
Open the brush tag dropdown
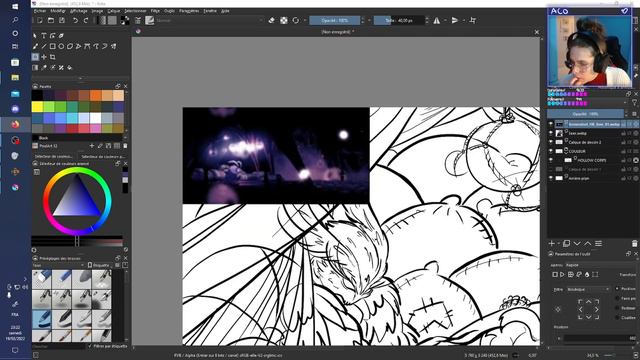click(58, 265)
